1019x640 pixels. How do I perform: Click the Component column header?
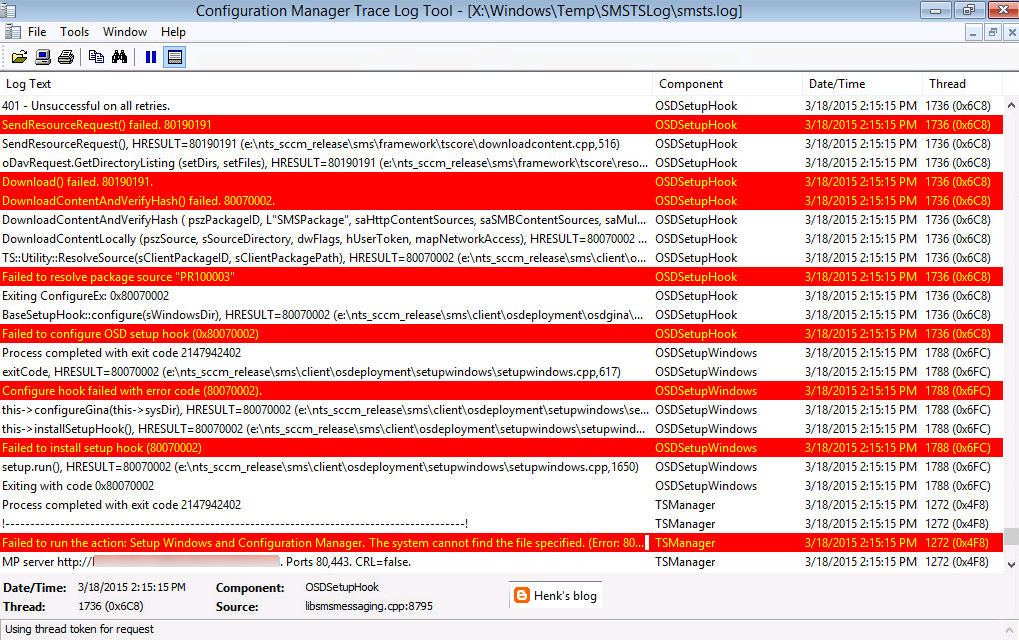(727, 84)
